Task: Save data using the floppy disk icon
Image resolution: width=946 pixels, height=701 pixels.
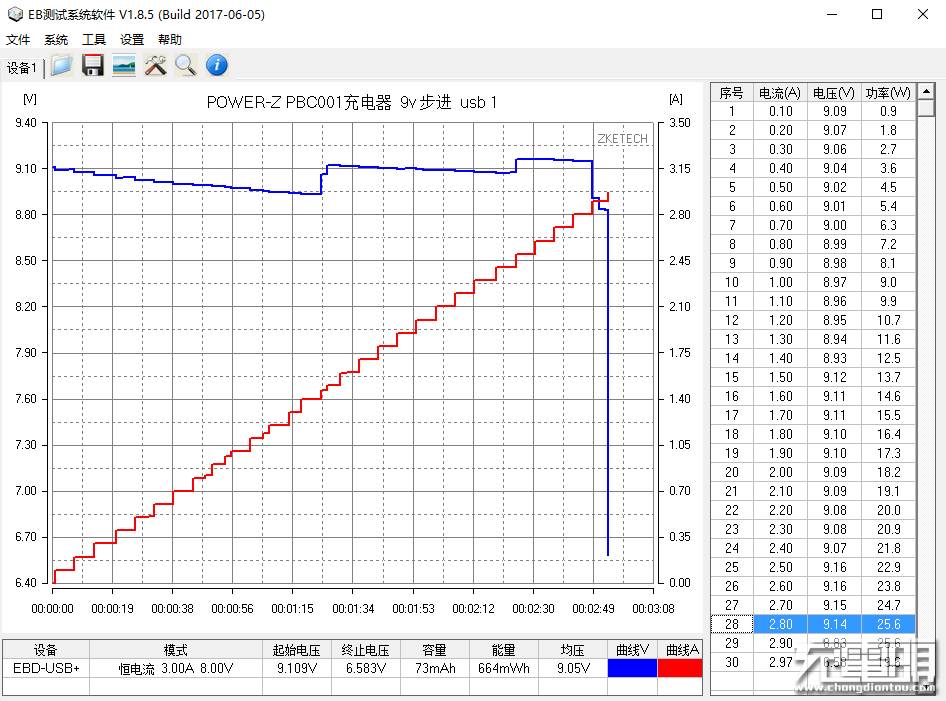Action: [93, 65]
